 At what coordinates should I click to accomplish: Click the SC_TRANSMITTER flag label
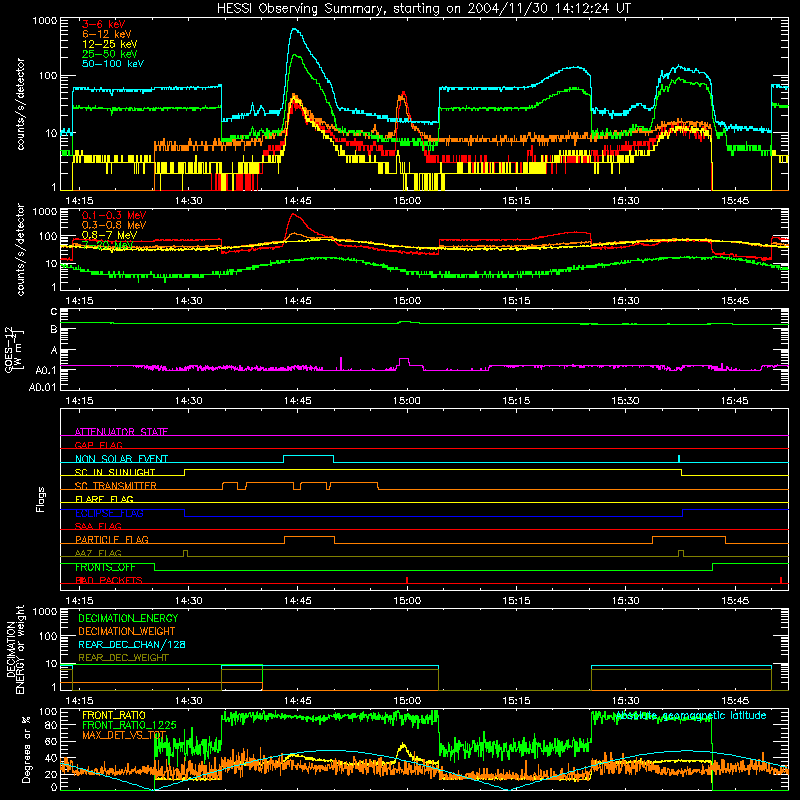[116, 486]
